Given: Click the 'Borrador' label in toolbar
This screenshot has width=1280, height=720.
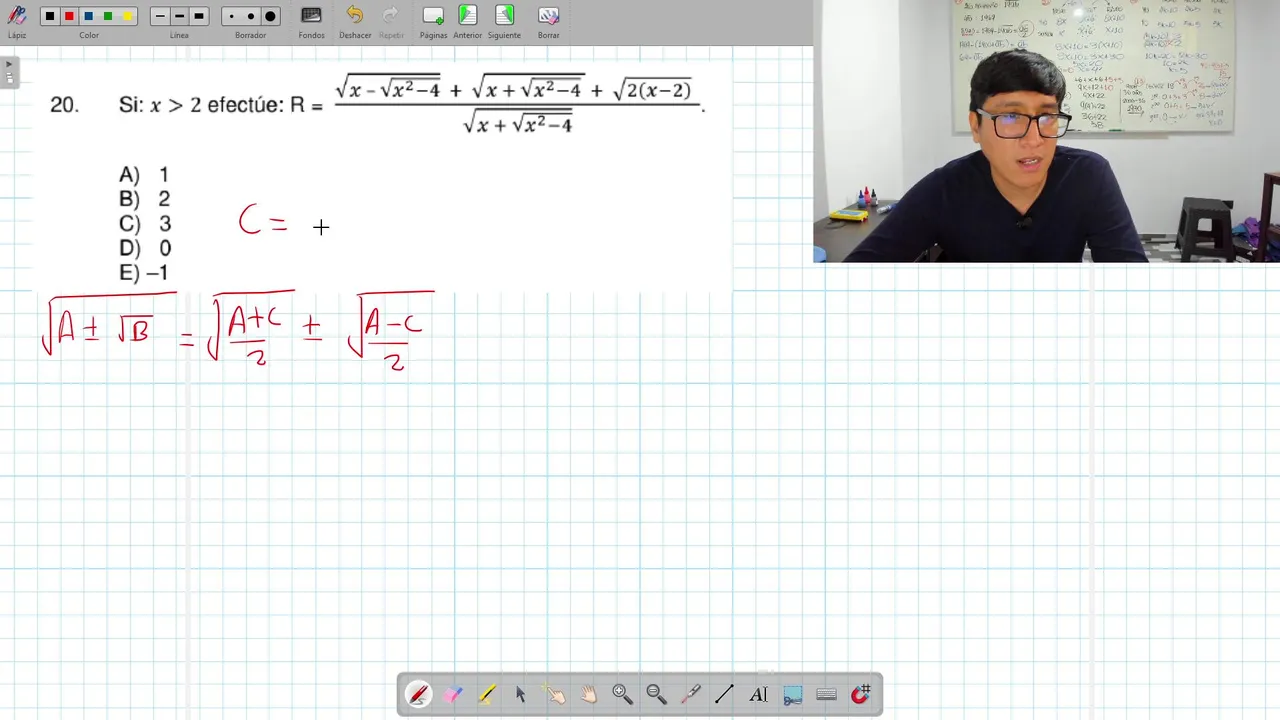Looking at the screenshot, I should click(250, 35).
